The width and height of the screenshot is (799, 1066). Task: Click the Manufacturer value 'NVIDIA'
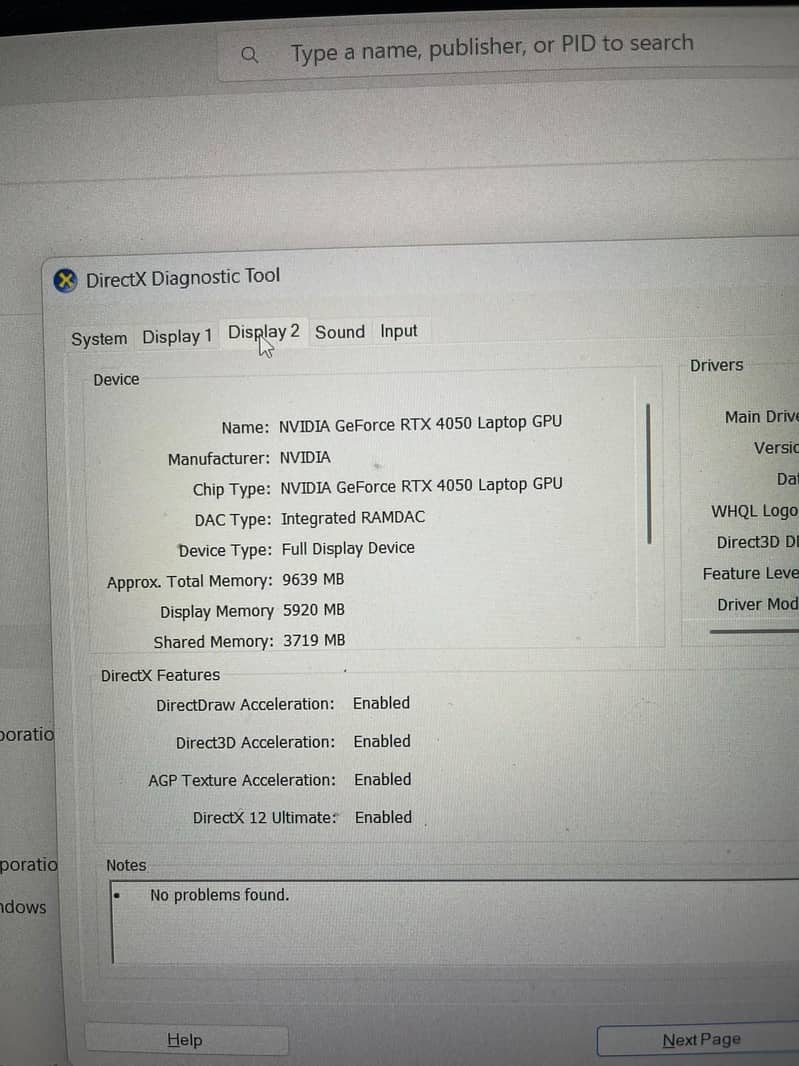tap(305, 458)
